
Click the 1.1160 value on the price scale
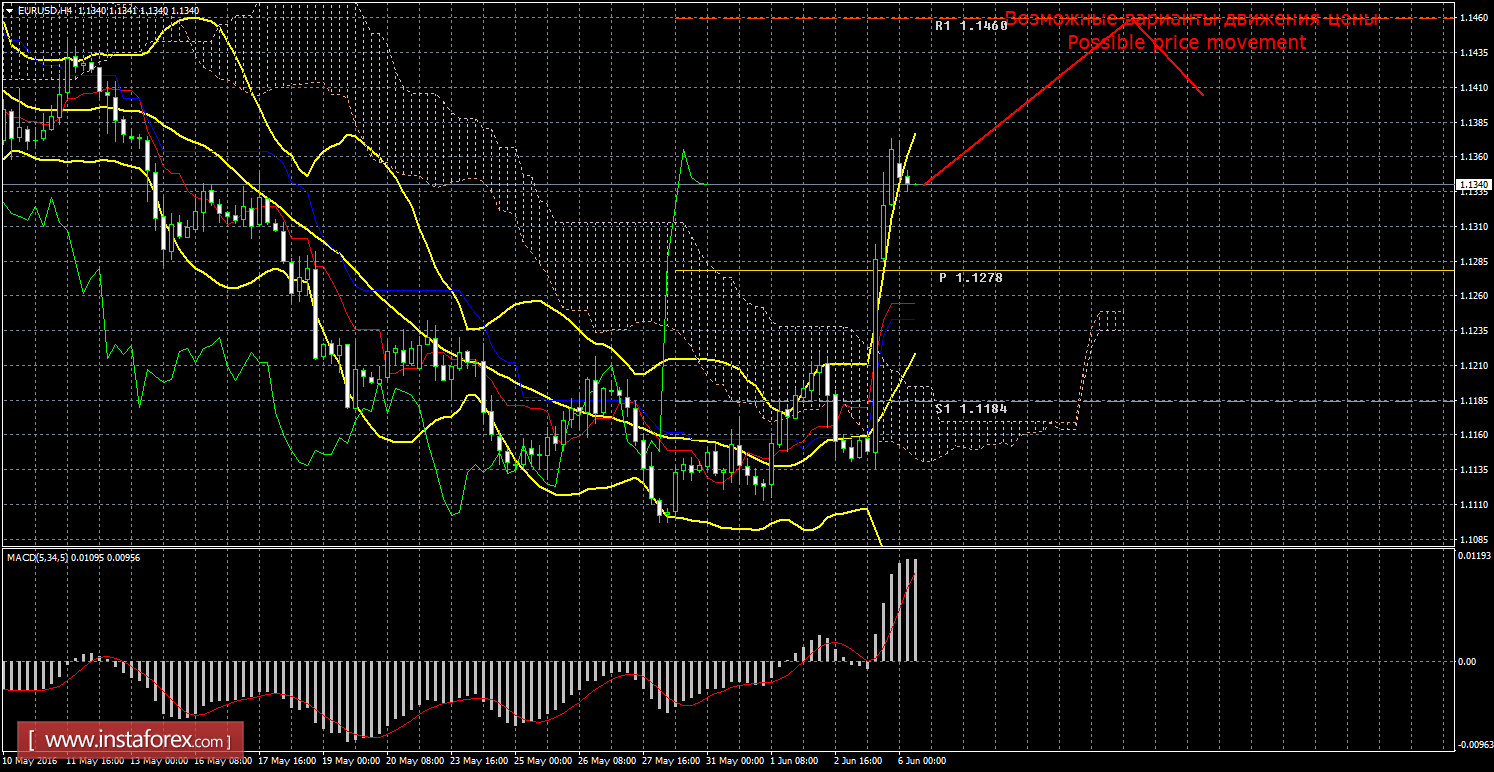pyautogui.click(x=1472, y=435)
